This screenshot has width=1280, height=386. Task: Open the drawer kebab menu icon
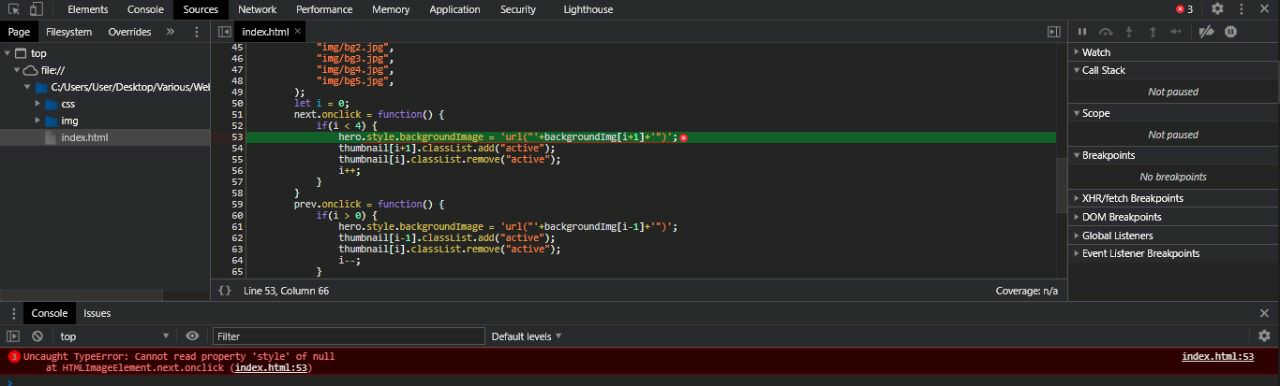(x=14, y=313)
